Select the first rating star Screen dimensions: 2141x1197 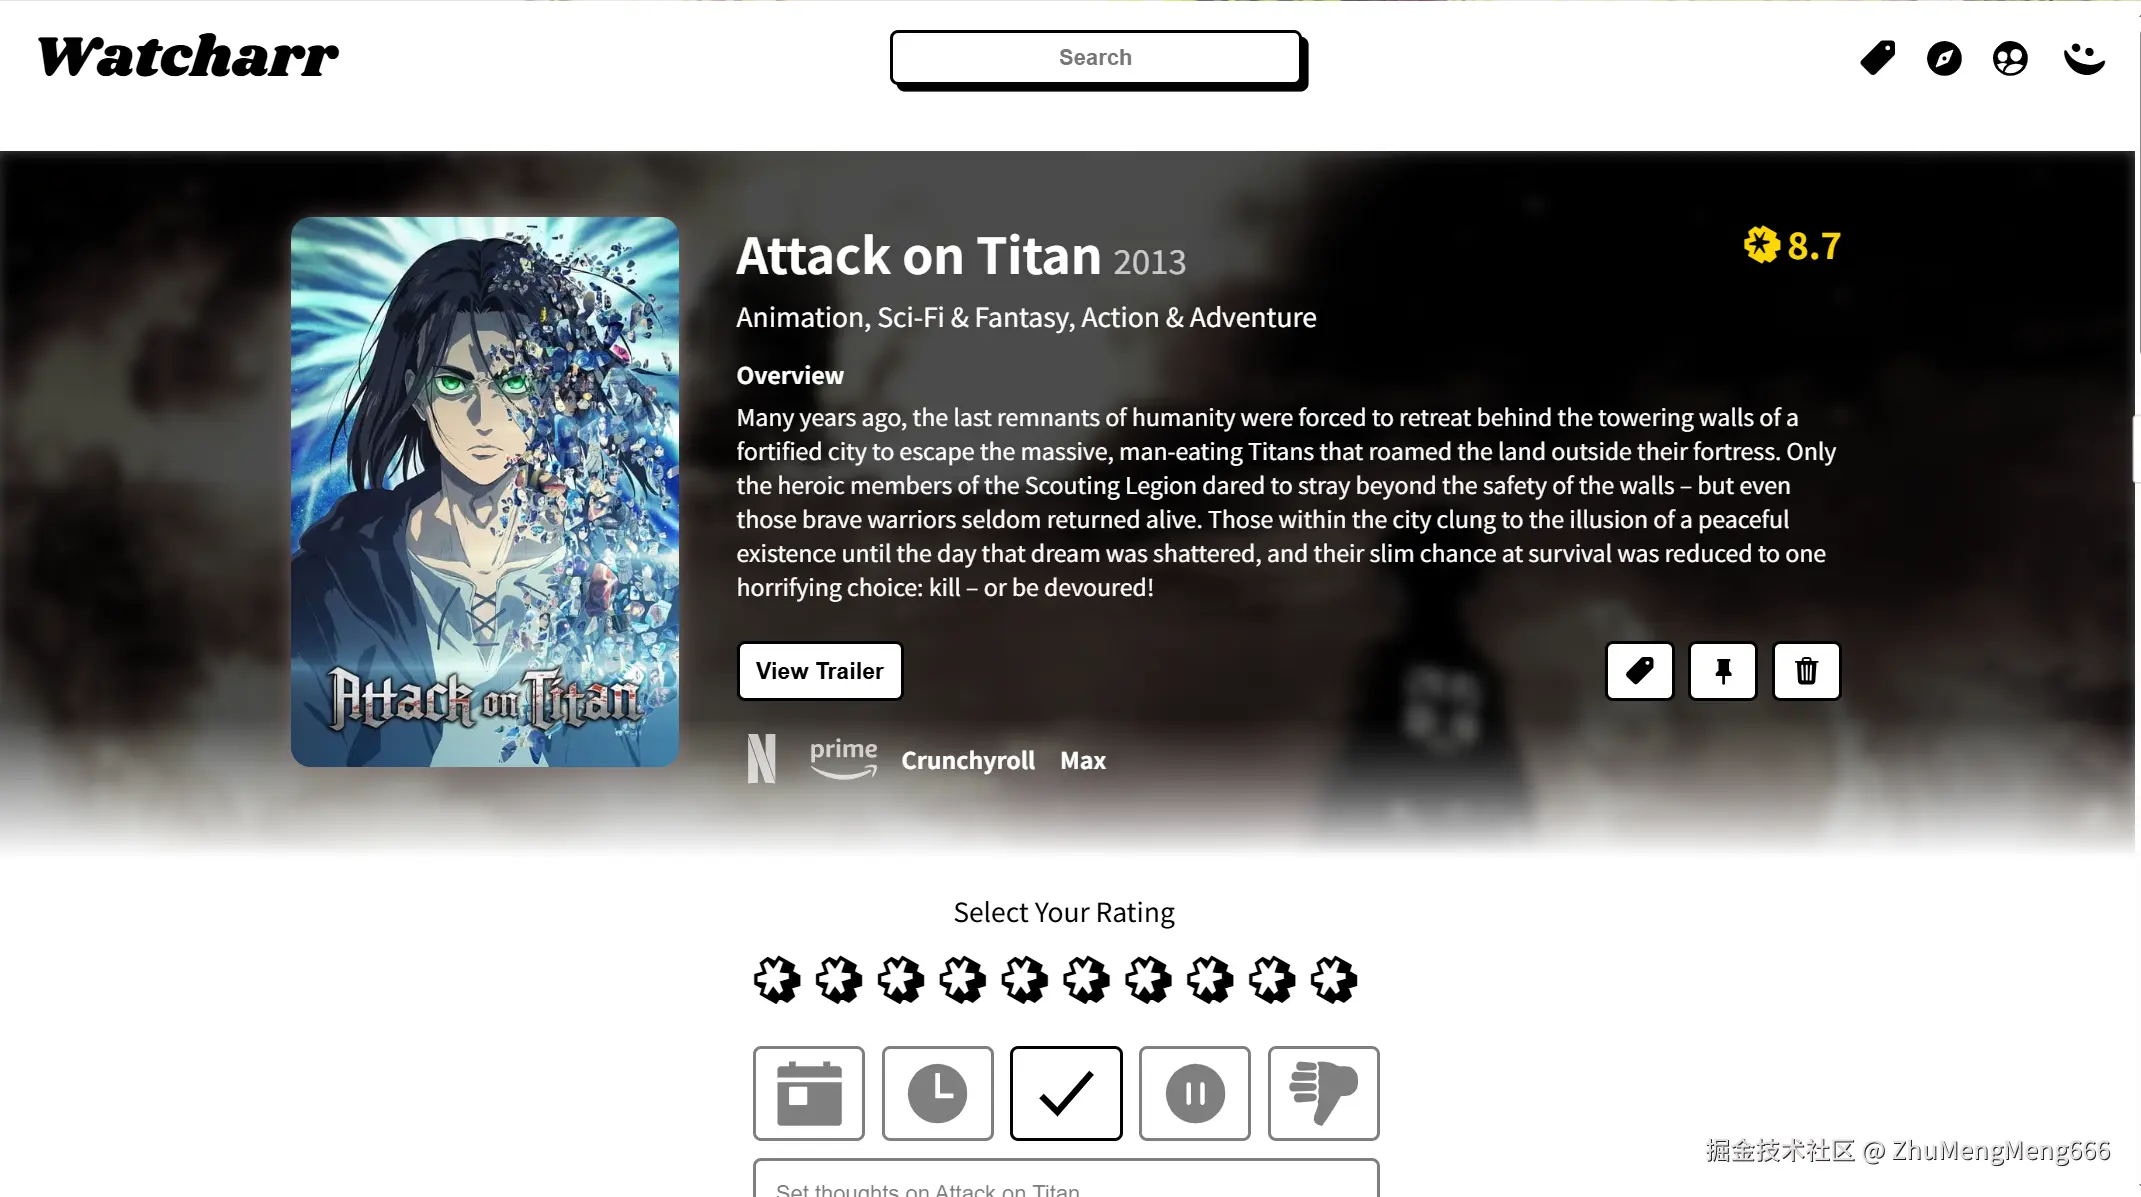[777, 980]
